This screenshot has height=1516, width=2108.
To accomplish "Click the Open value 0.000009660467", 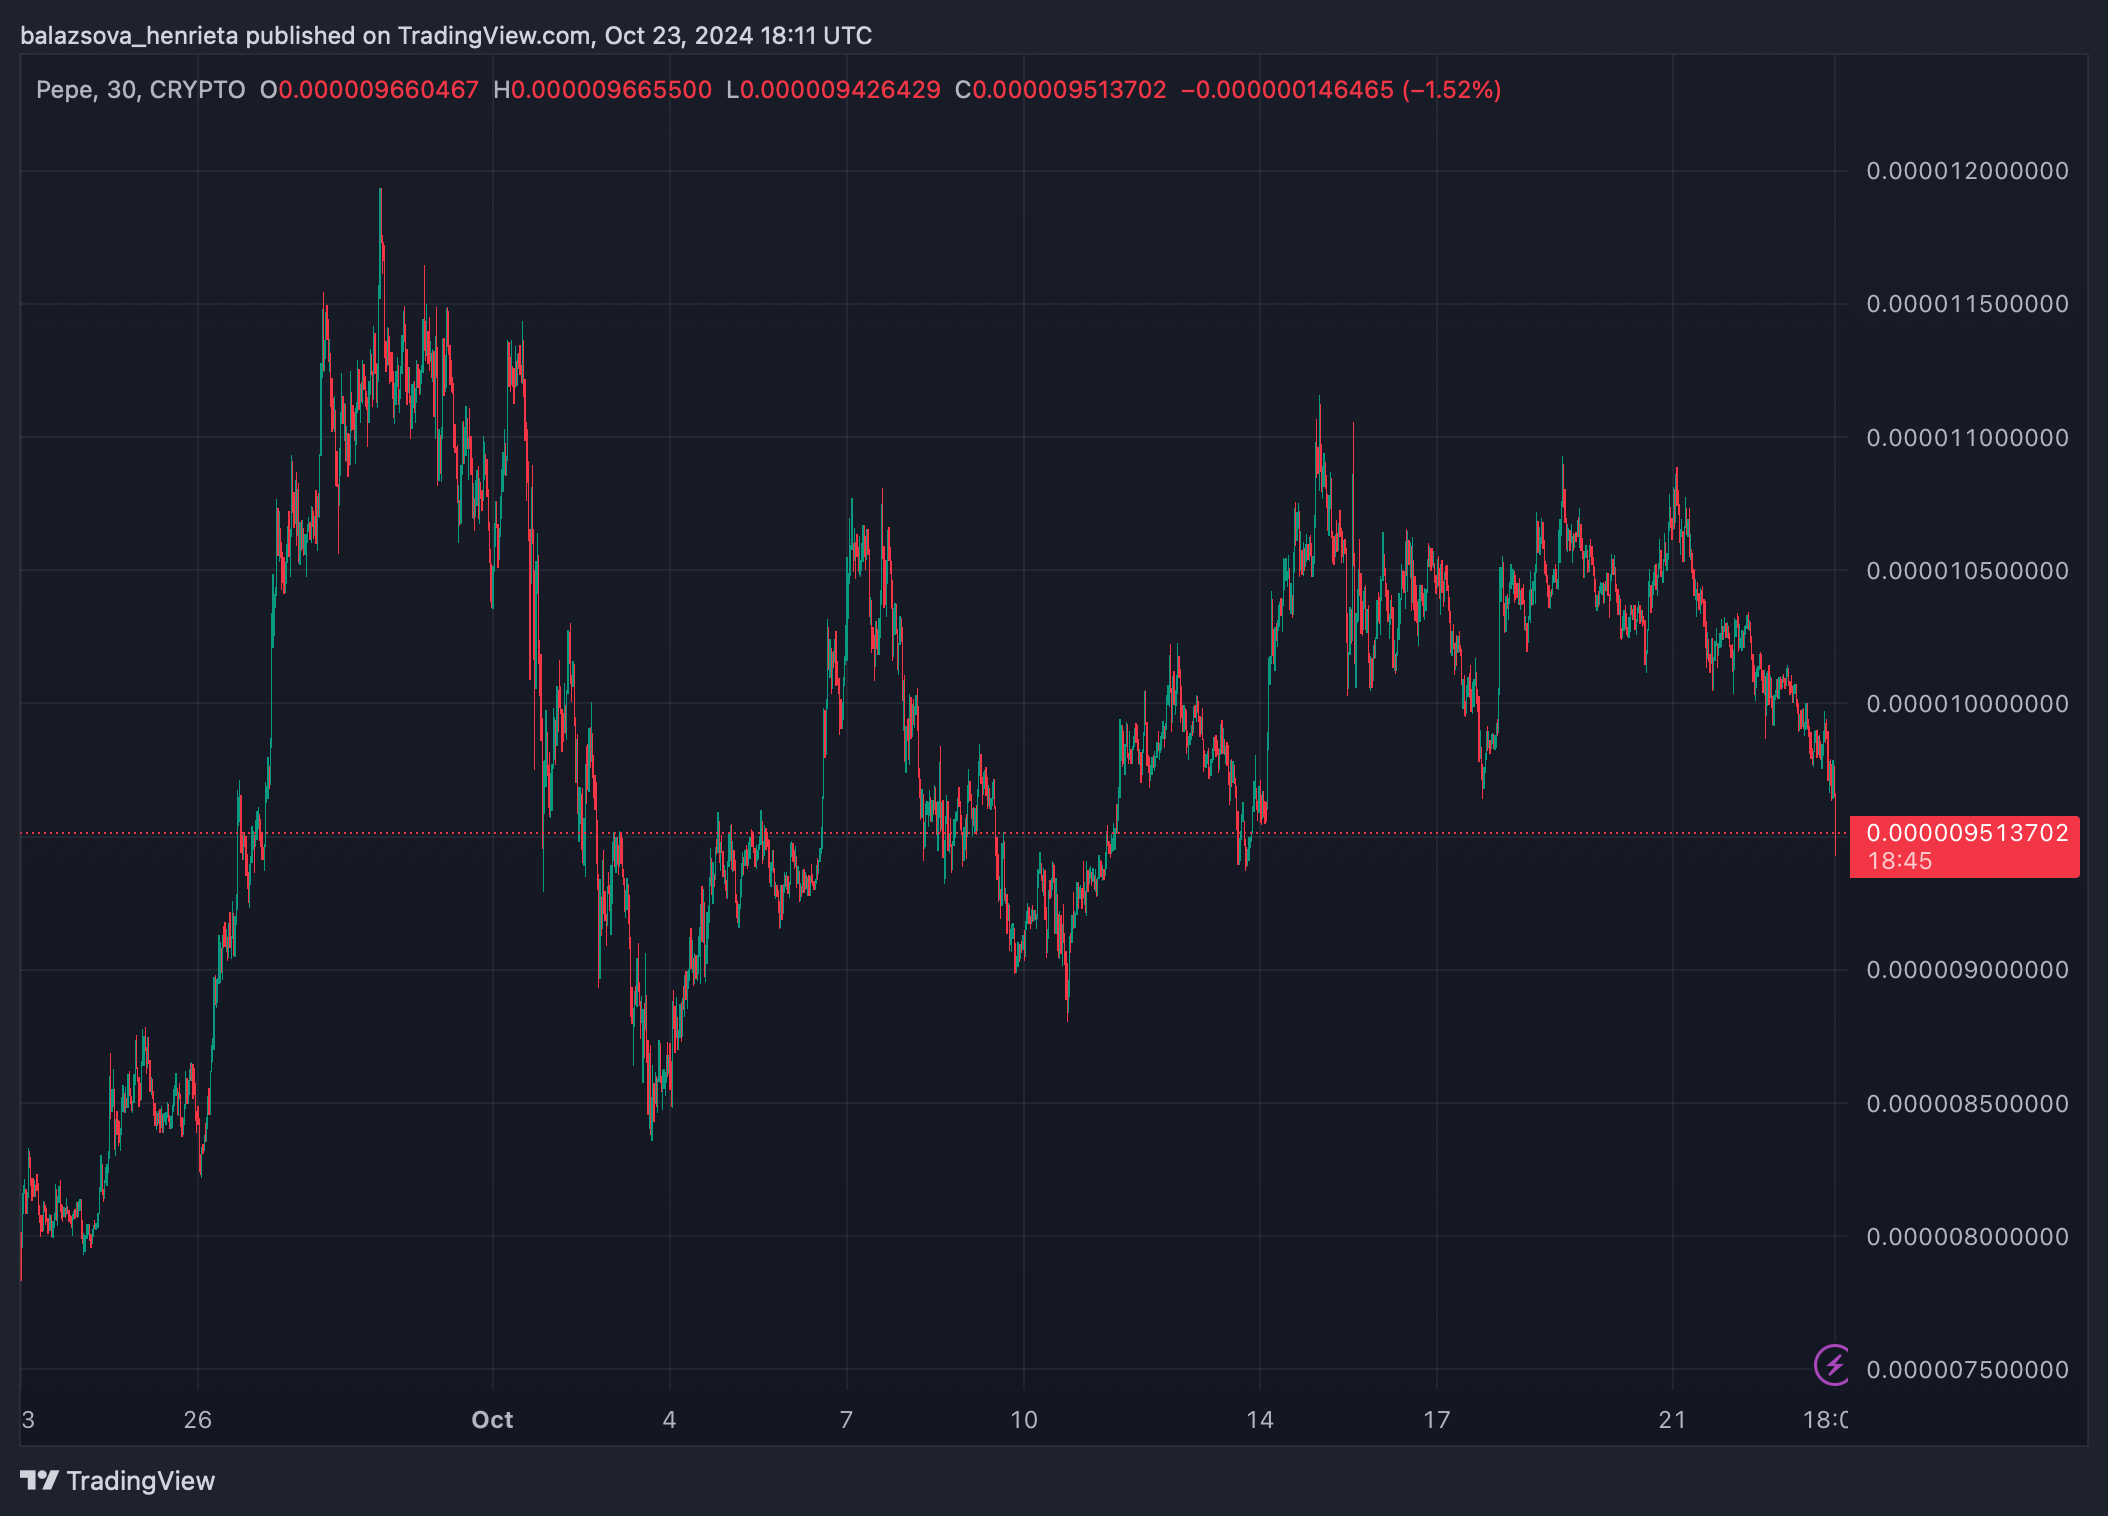I will tap(378, 90).
